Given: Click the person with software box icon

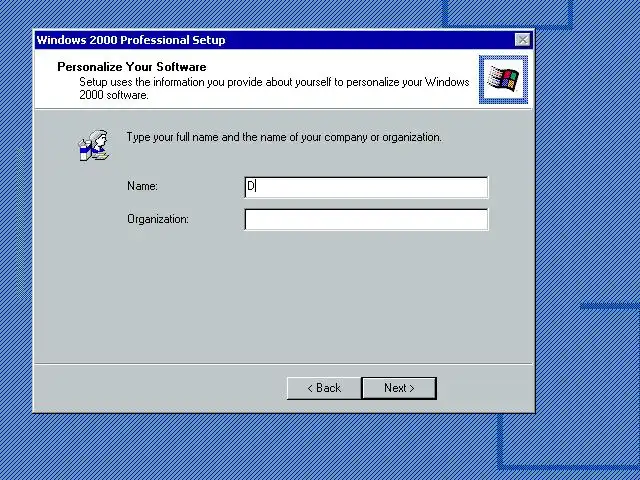Looking at the screenshot, I should [94, 146].
